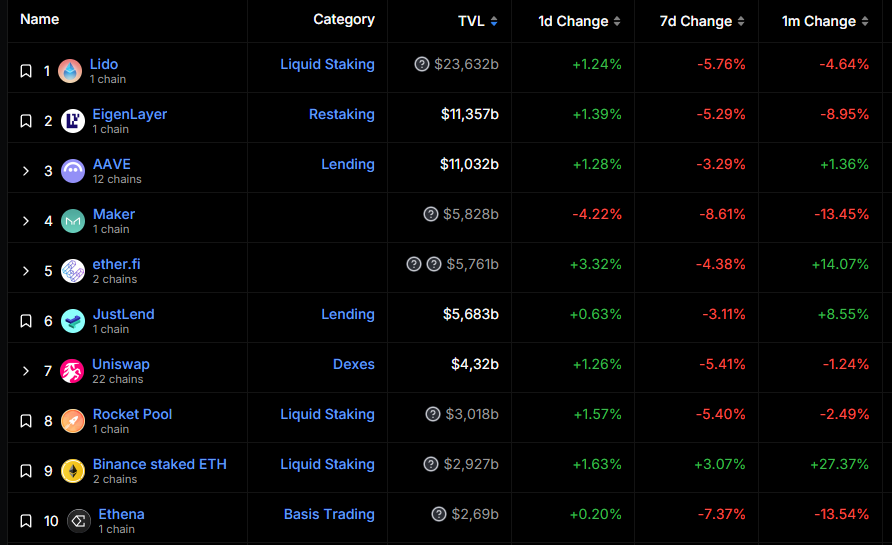This screenshot has height=545, width=892.
Task: Click the Maker logo icon
Action: [x=72, y=221]
